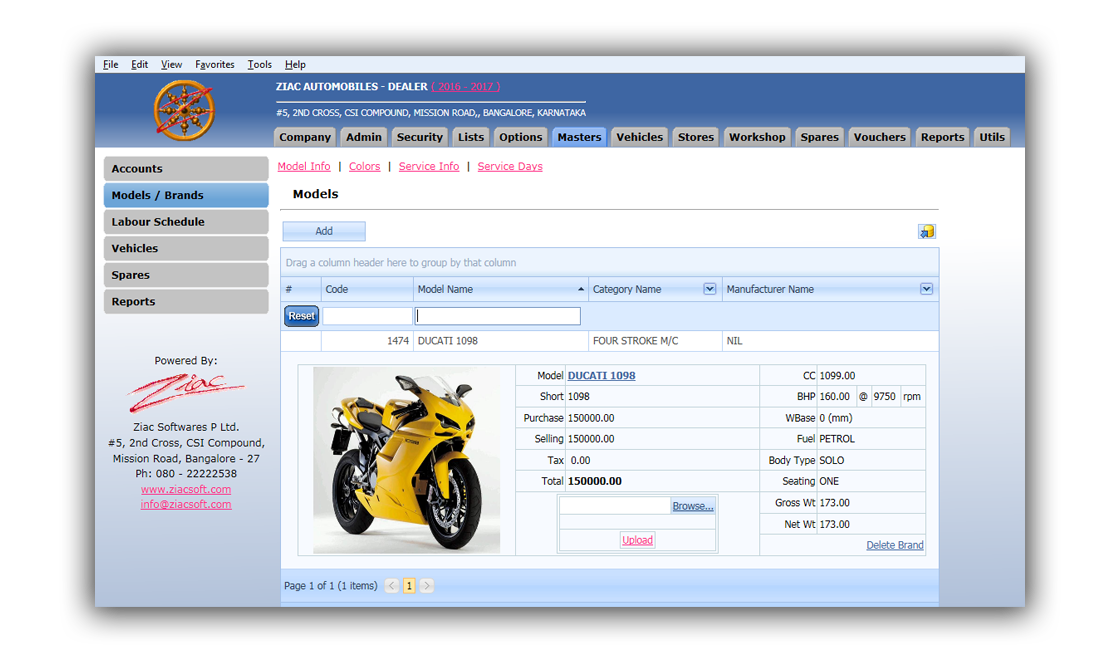Viewport: 1120px width, 663px height.
Task: Click the DUCATI 1098 model link
Action: [601, 376]
